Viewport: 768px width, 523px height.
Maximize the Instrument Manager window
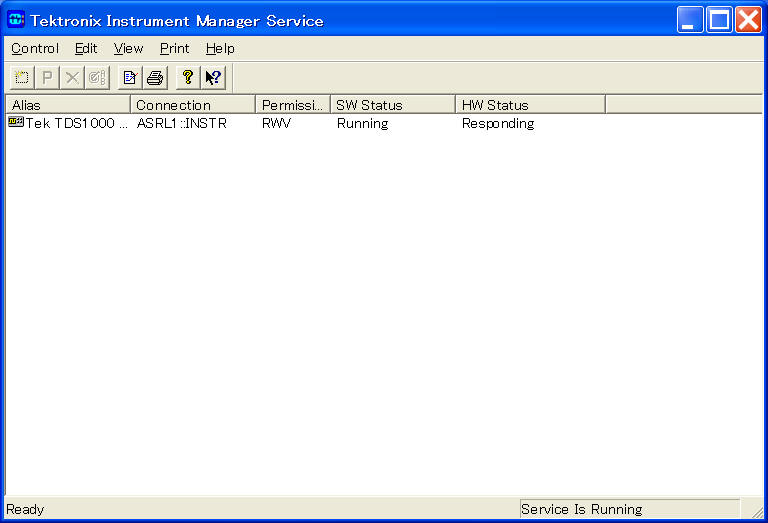719,20
